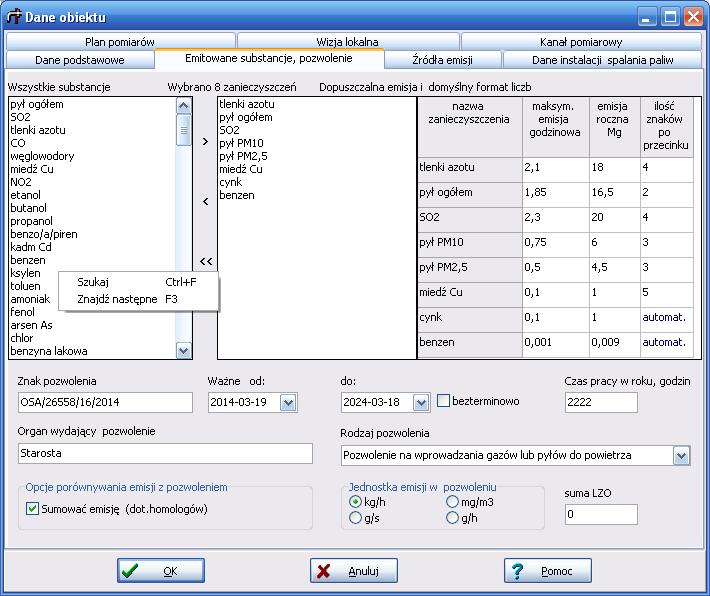This screenshot has width=710, height=596.
Task: Remove all substances with << button
Action: tap(206, 261)
